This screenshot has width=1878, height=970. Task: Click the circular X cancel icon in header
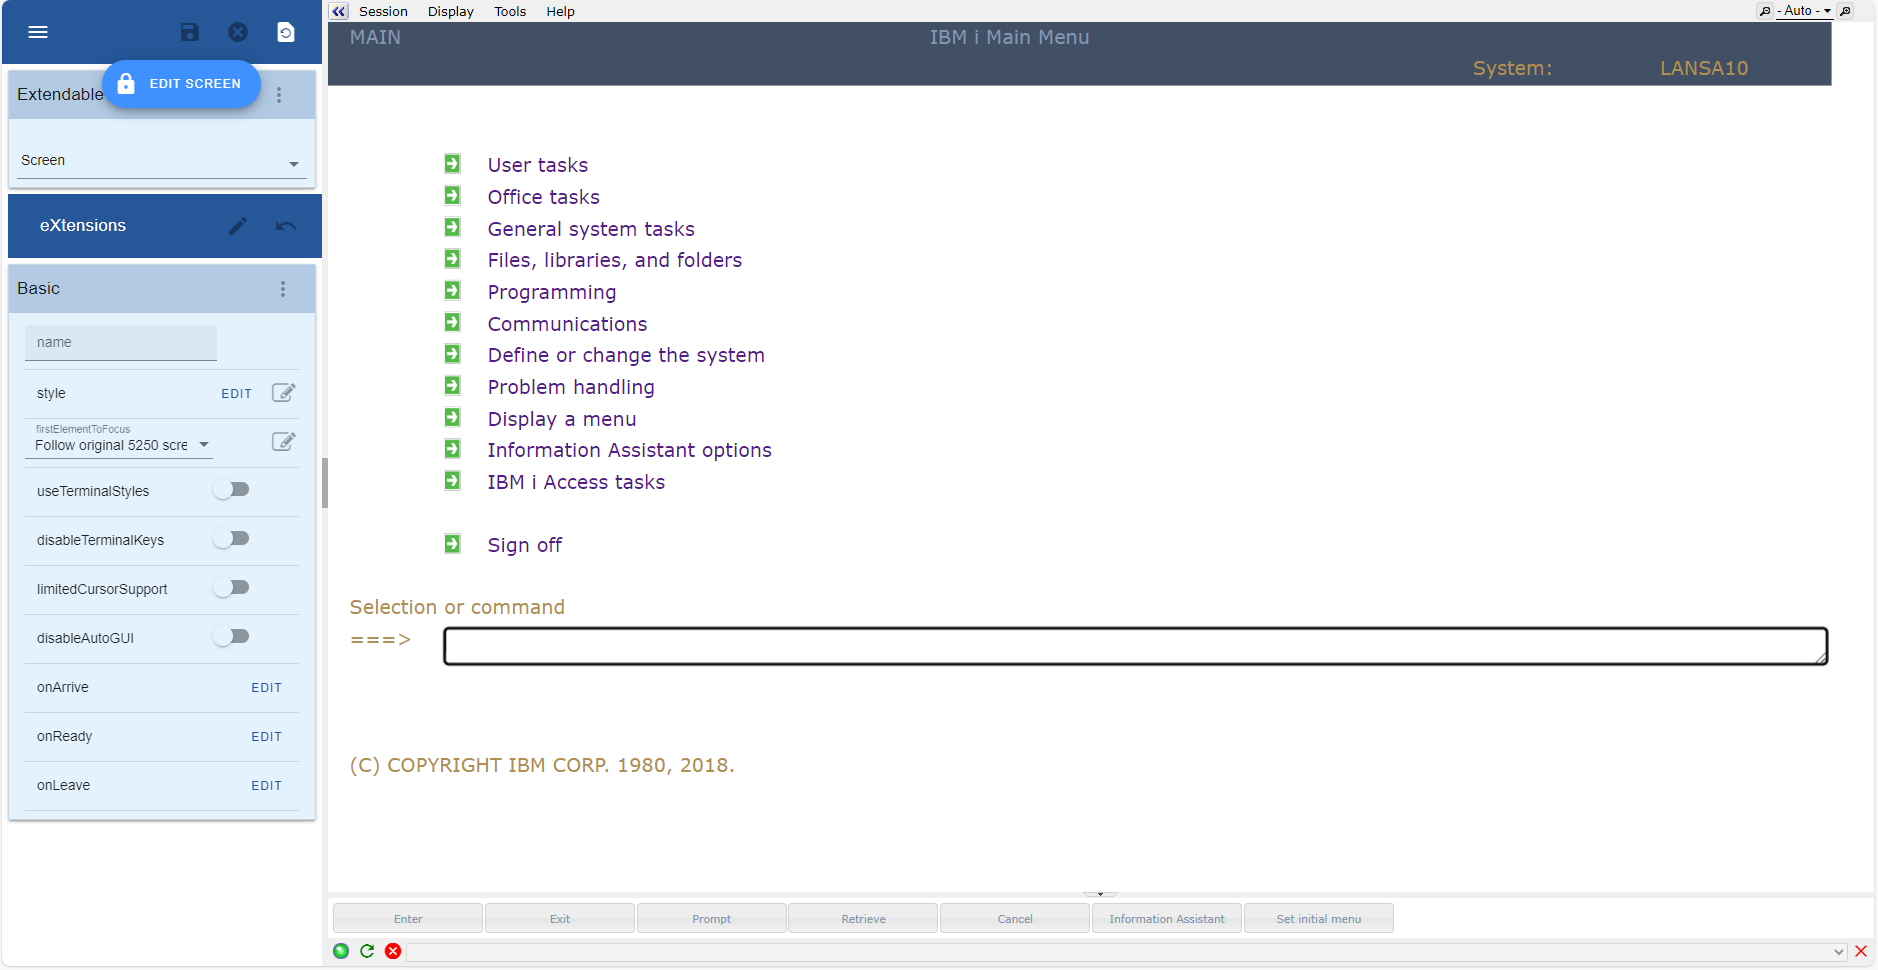(x=238, y=32)
